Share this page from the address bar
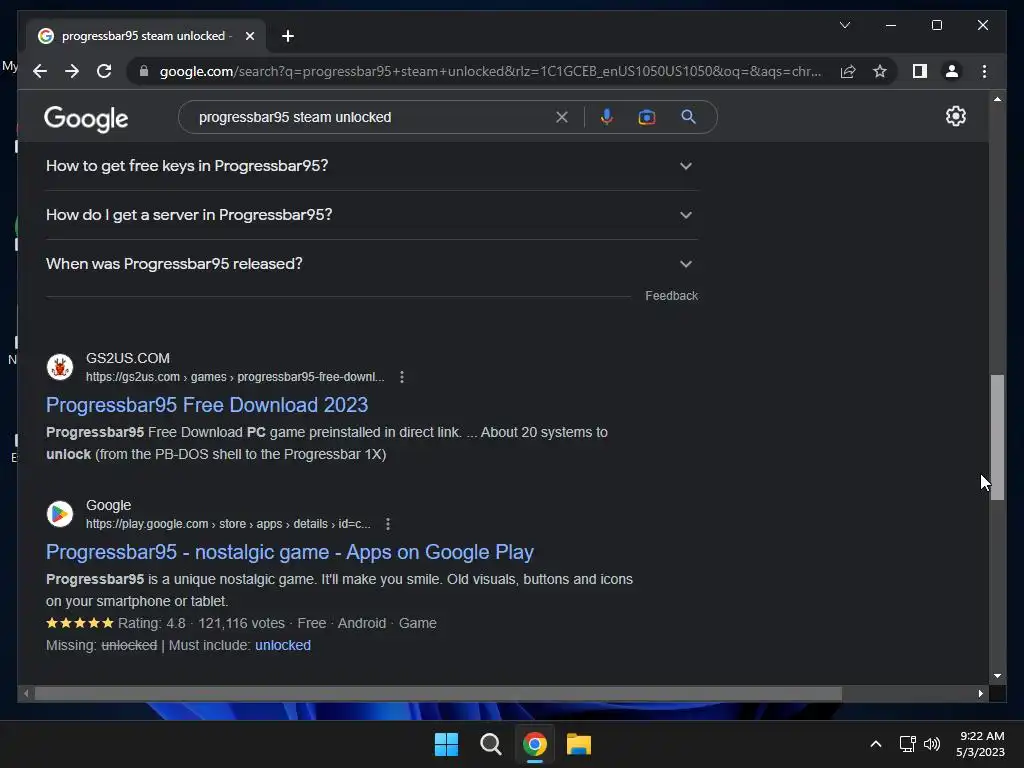1024x768 pixels. tap(848, 71)
